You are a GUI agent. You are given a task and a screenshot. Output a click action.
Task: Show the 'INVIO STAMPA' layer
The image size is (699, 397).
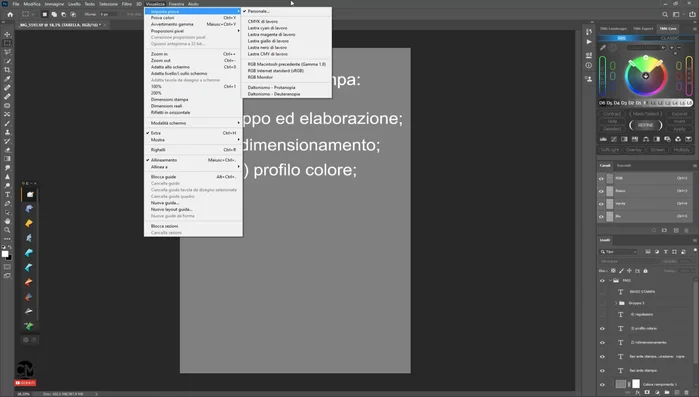click(x=602, y=292)
